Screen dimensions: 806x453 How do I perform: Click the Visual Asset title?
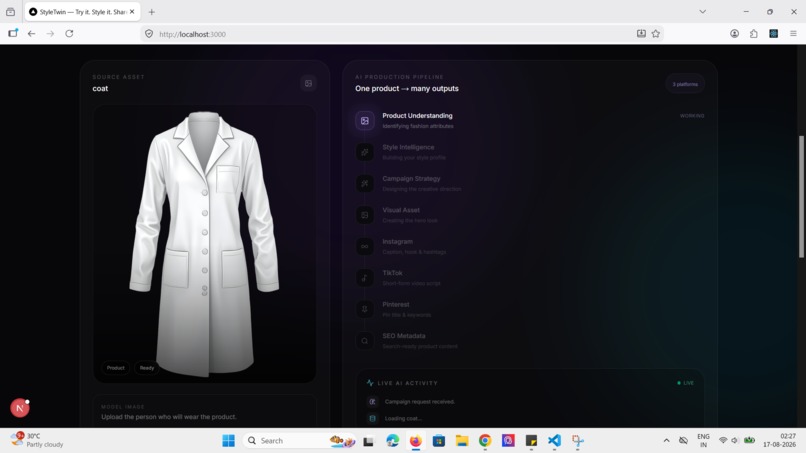click(x=401, y=210)
